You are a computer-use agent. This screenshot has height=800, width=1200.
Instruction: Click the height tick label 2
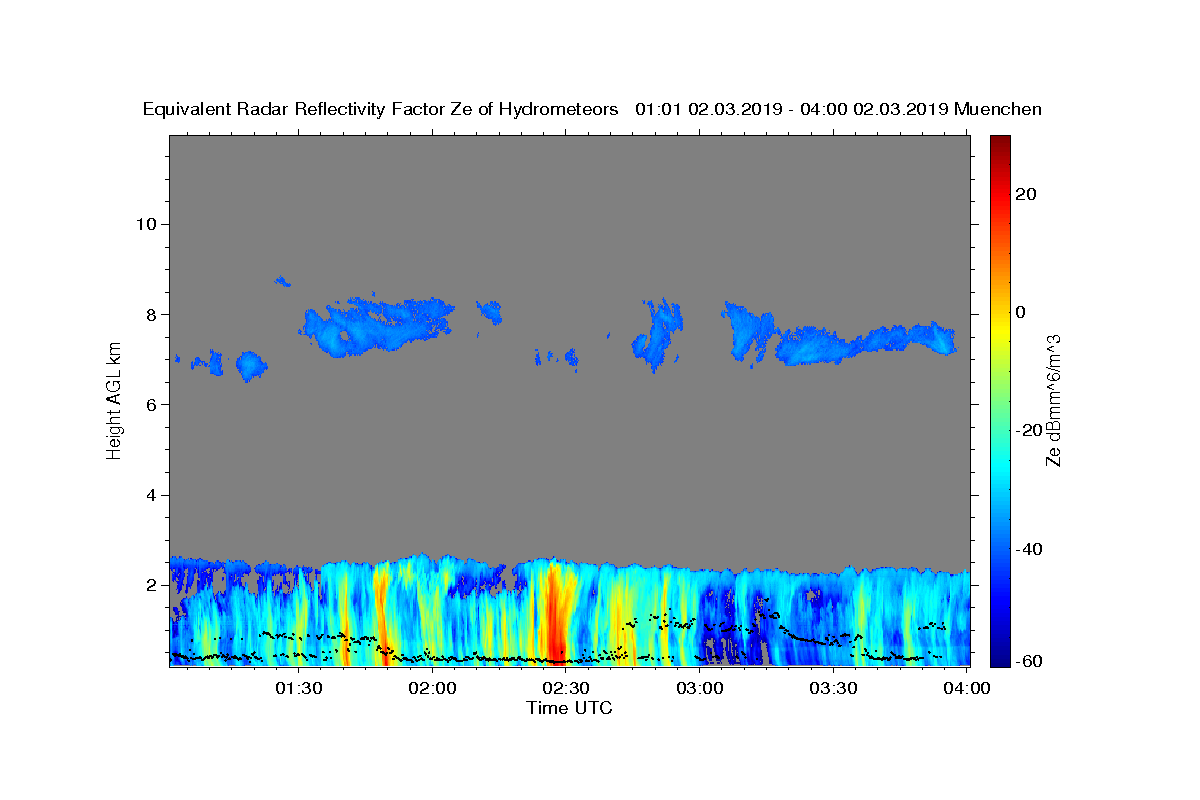click(150, 585)
